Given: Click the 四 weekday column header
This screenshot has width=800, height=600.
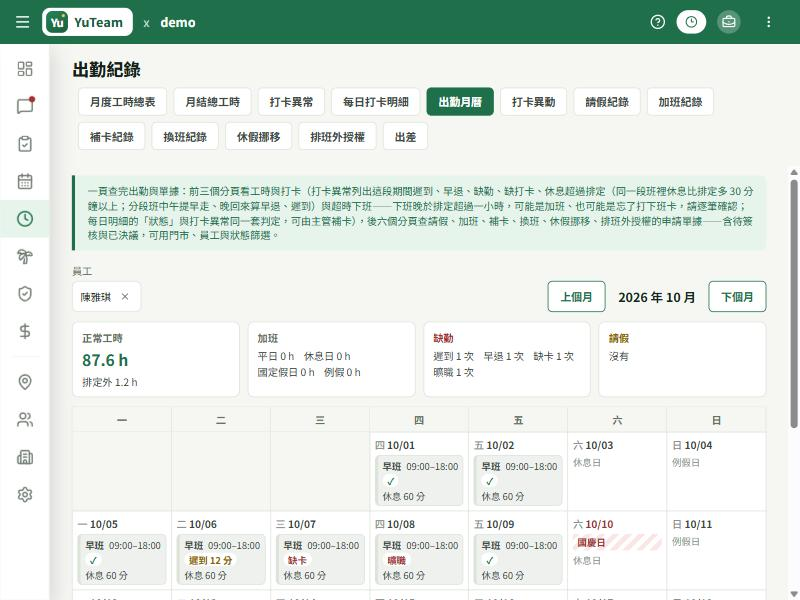Looking at the screenshot, I should [419, 420].
